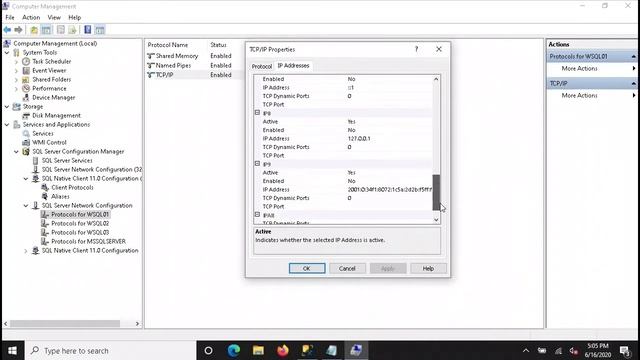
Task: Click the Protocol Name column header
Action: coord(168,45)
